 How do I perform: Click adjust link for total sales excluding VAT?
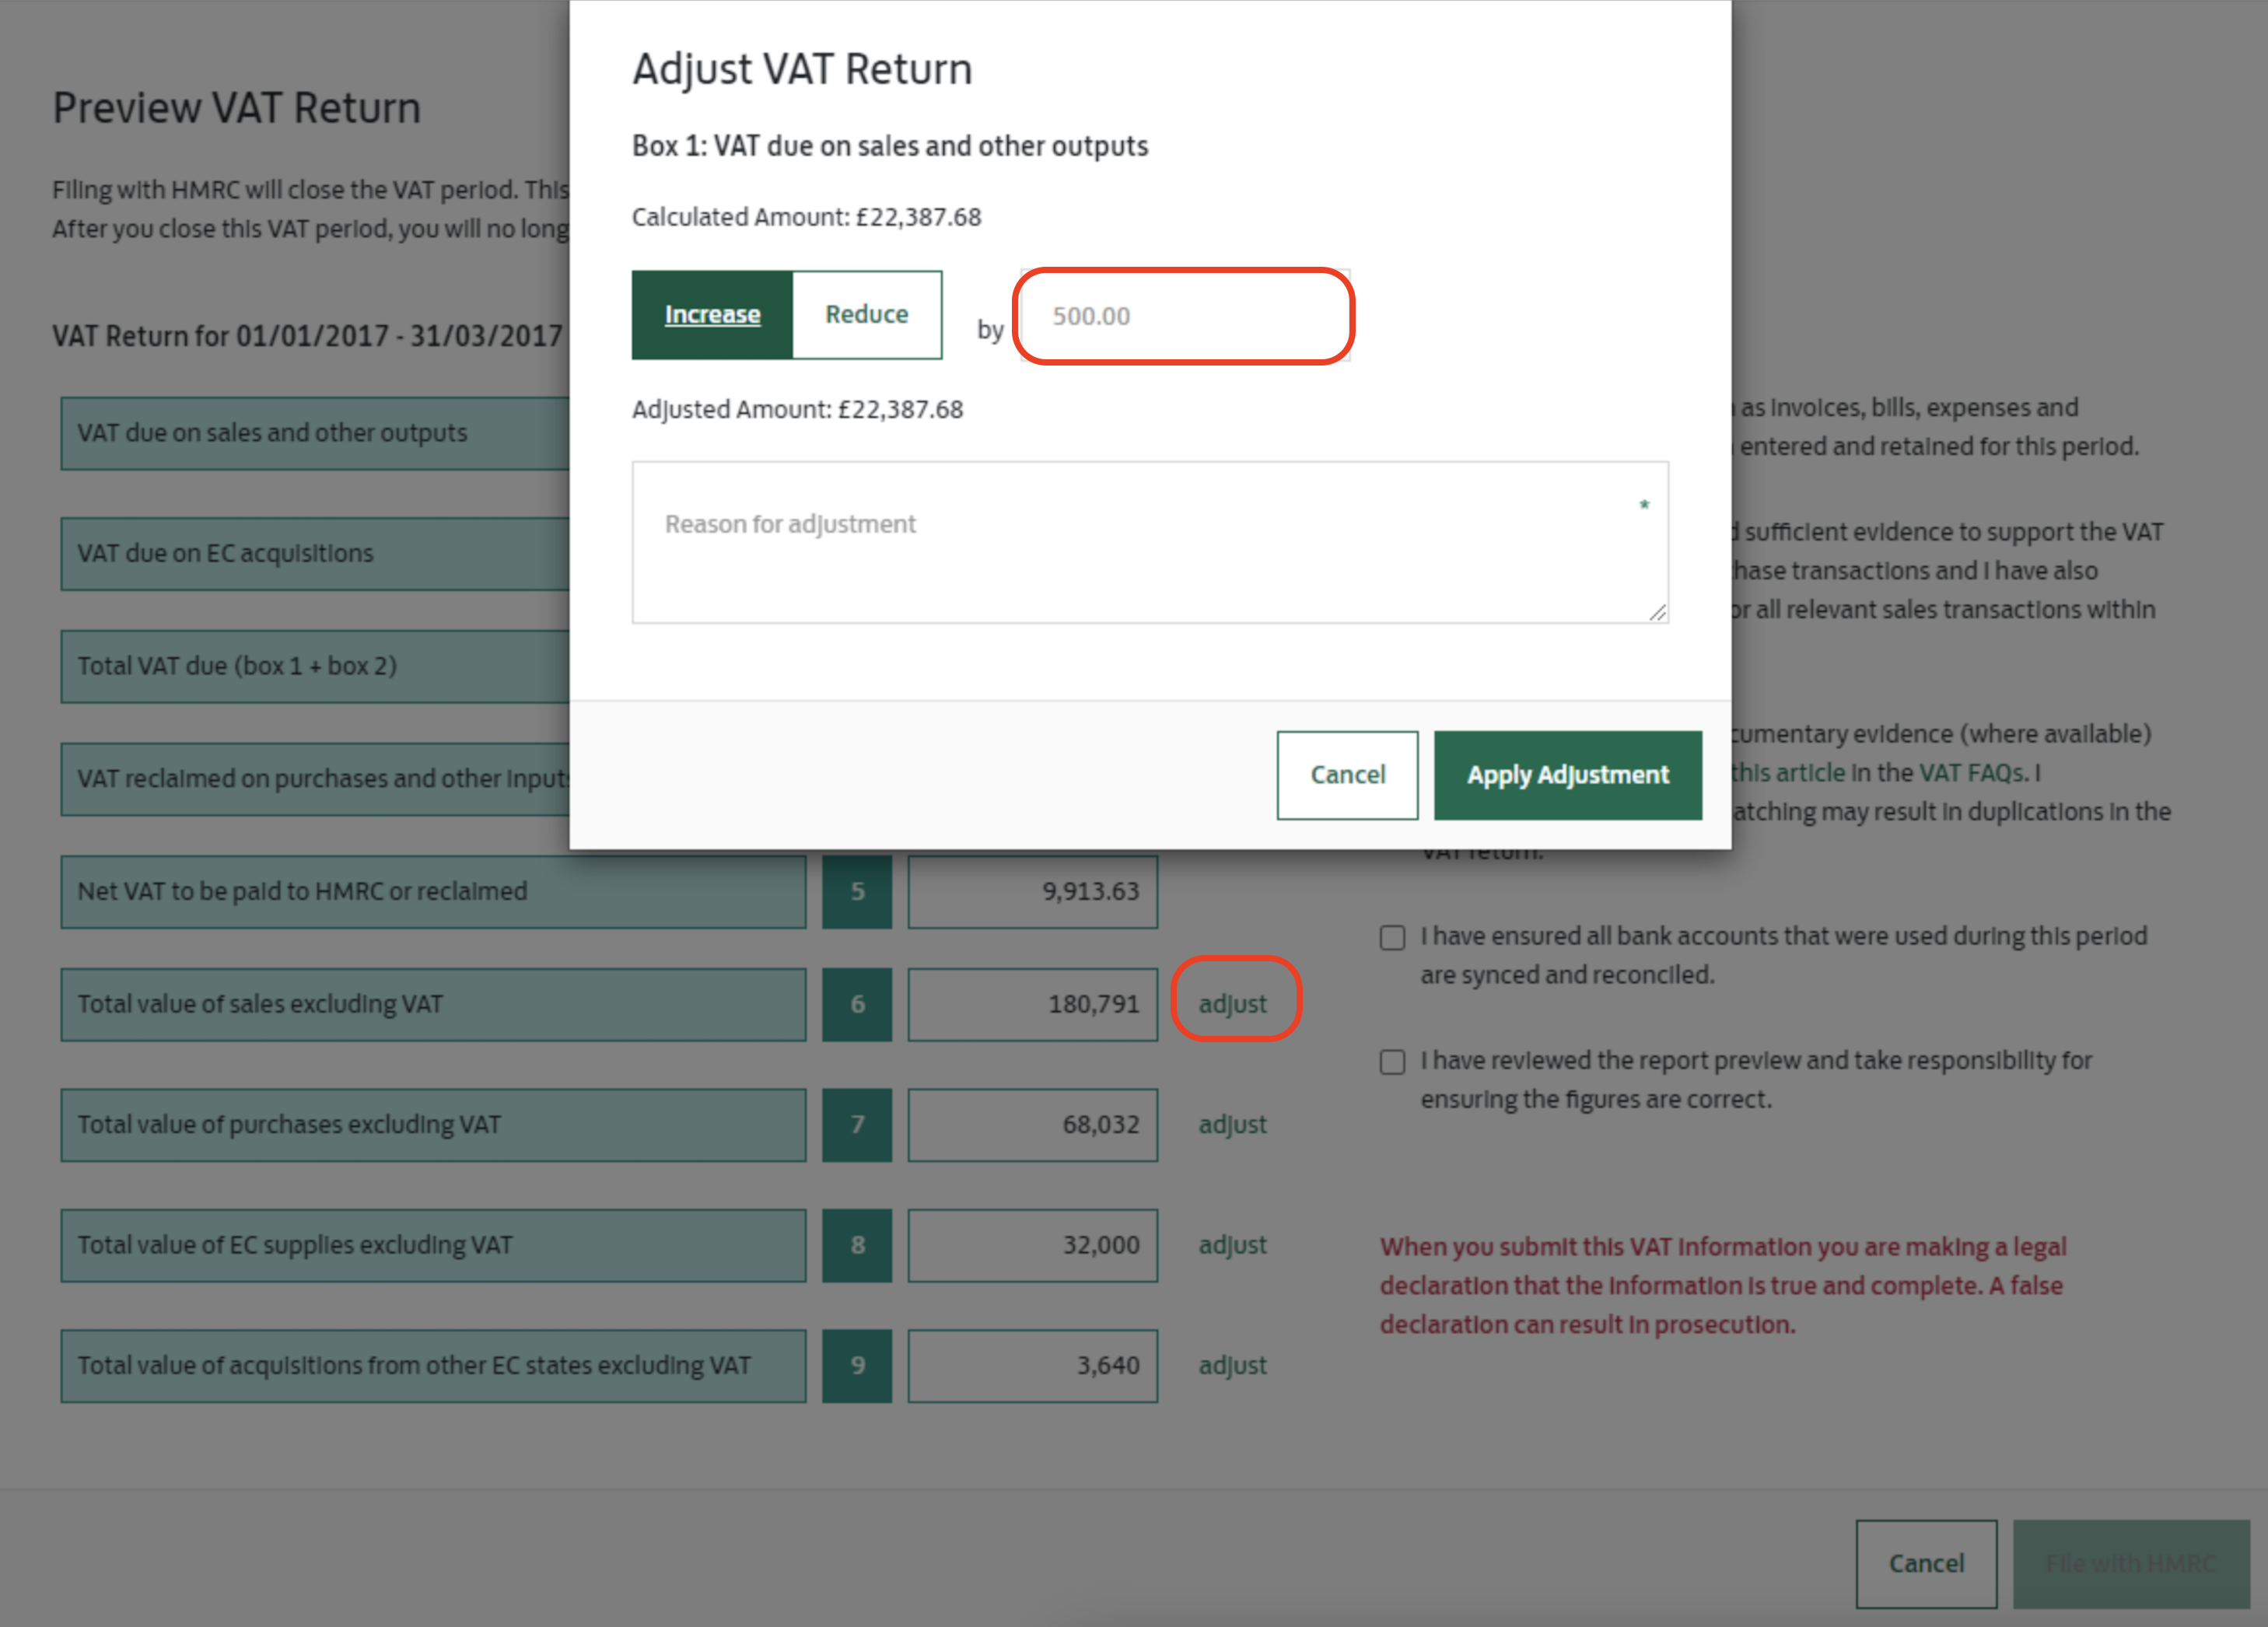pyautogui.click(x=1232, y=1003)
